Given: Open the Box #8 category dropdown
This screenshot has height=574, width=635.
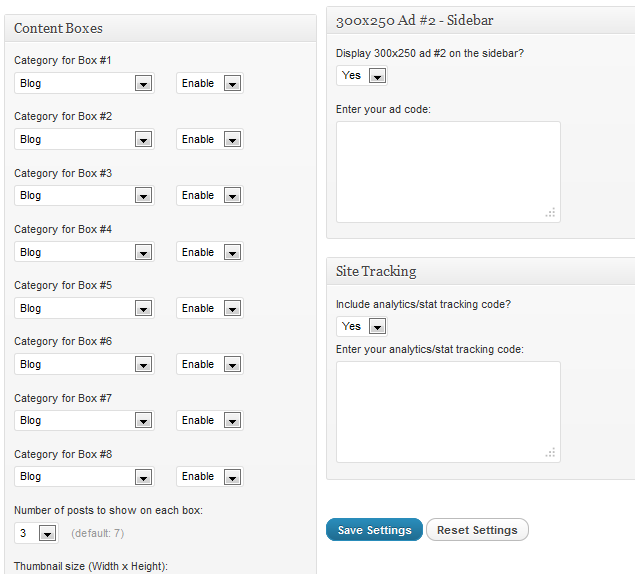Looking at the screenshot, I should [84, 476].
